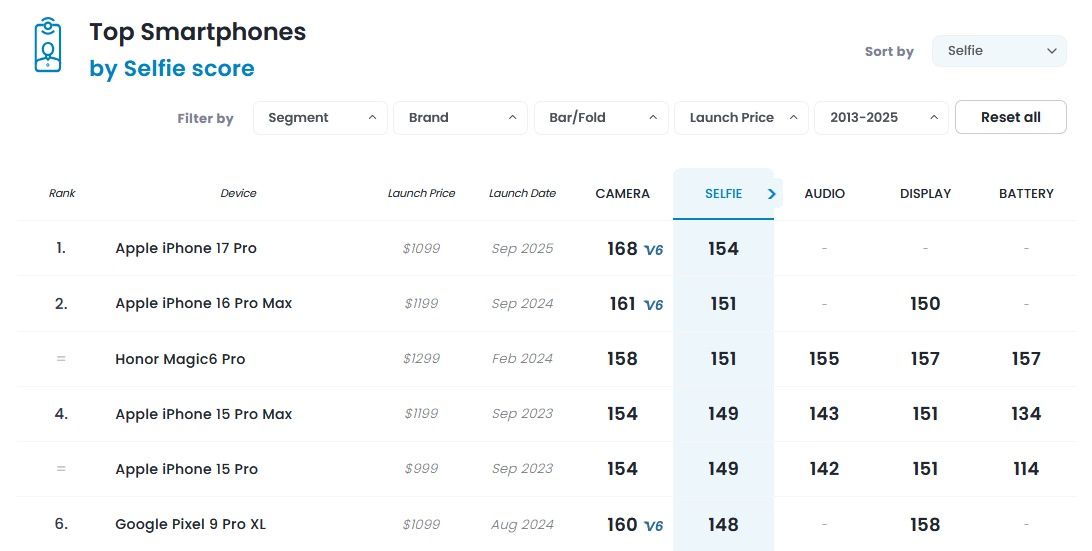Open Honor Magic6 Pro device link
This screenshot has width=1092, height=551.
(x=180, y=359)
